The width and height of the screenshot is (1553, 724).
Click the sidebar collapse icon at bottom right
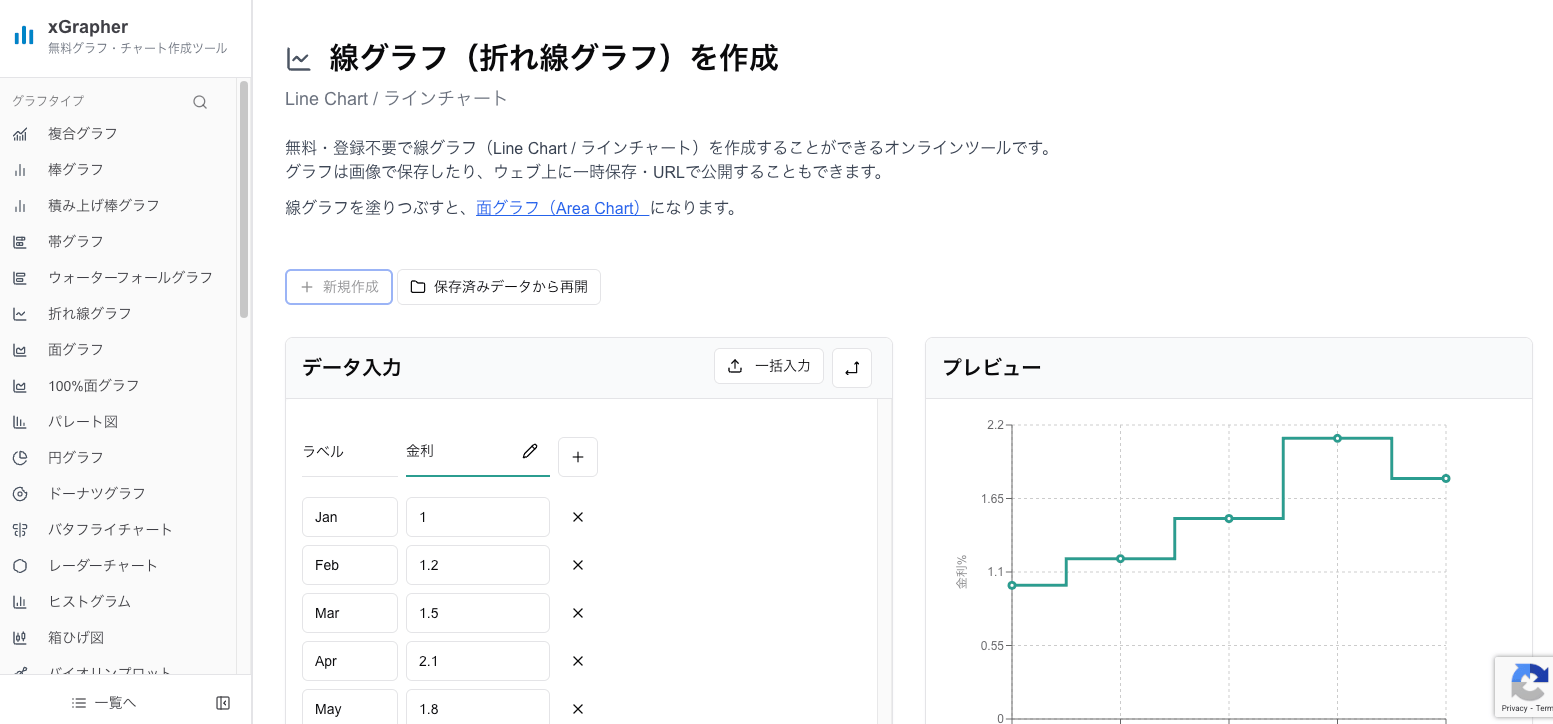222,702
